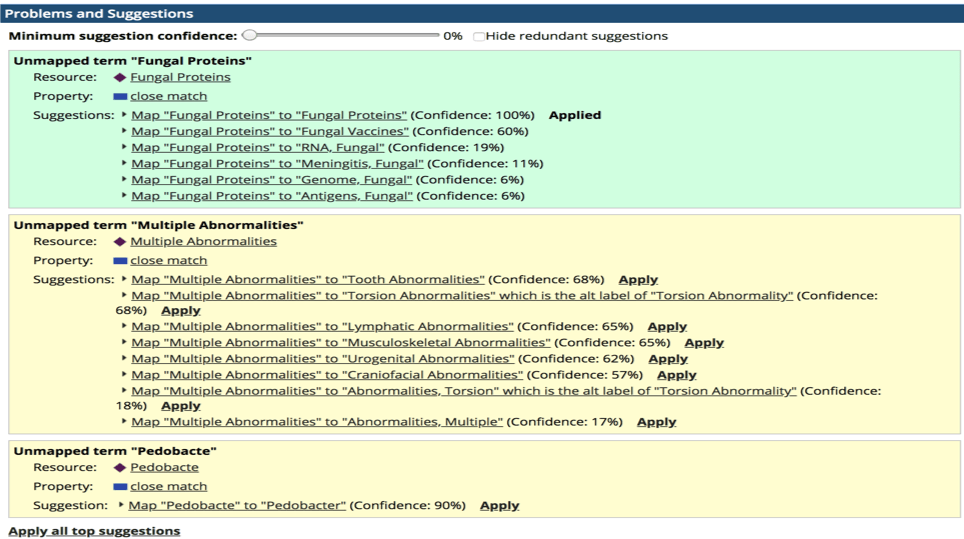Image resolution: width=964 pixels, height=539 pixels.
Task: Open Map Fungal Proteins to Antigens, Fungal link
Action: tap(272, 196)
